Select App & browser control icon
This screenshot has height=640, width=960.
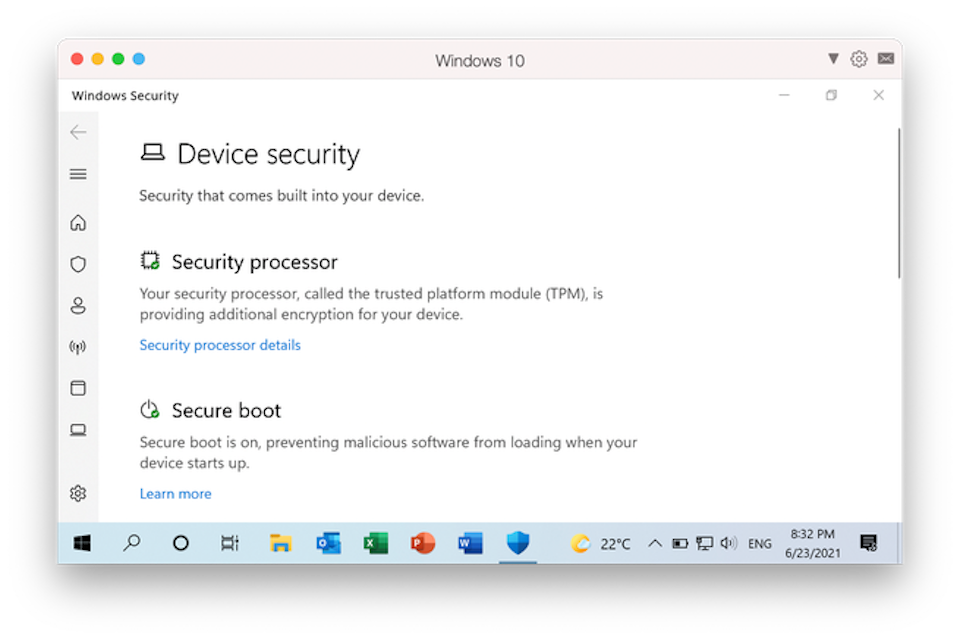78,388
